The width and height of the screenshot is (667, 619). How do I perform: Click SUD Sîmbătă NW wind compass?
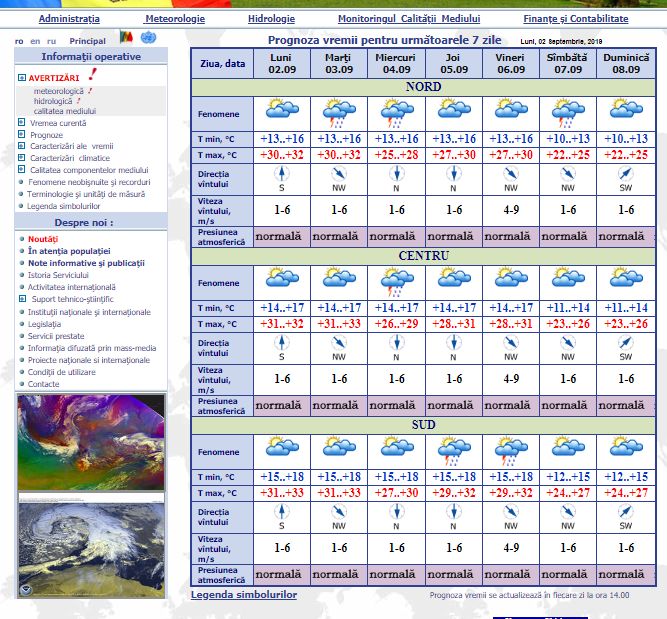pos(568,511)
